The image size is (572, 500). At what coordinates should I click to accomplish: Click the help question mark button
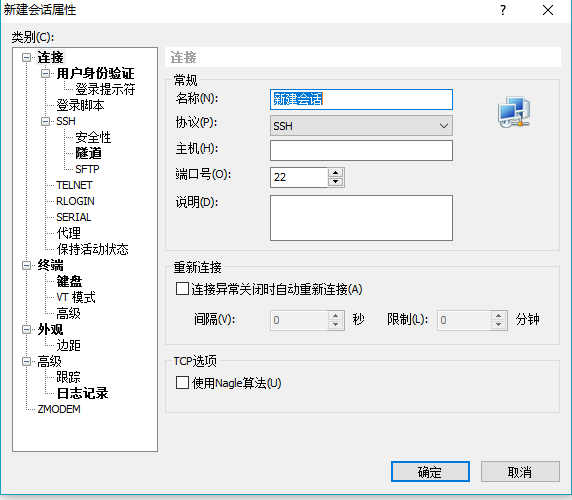click(x=503, y=10)
